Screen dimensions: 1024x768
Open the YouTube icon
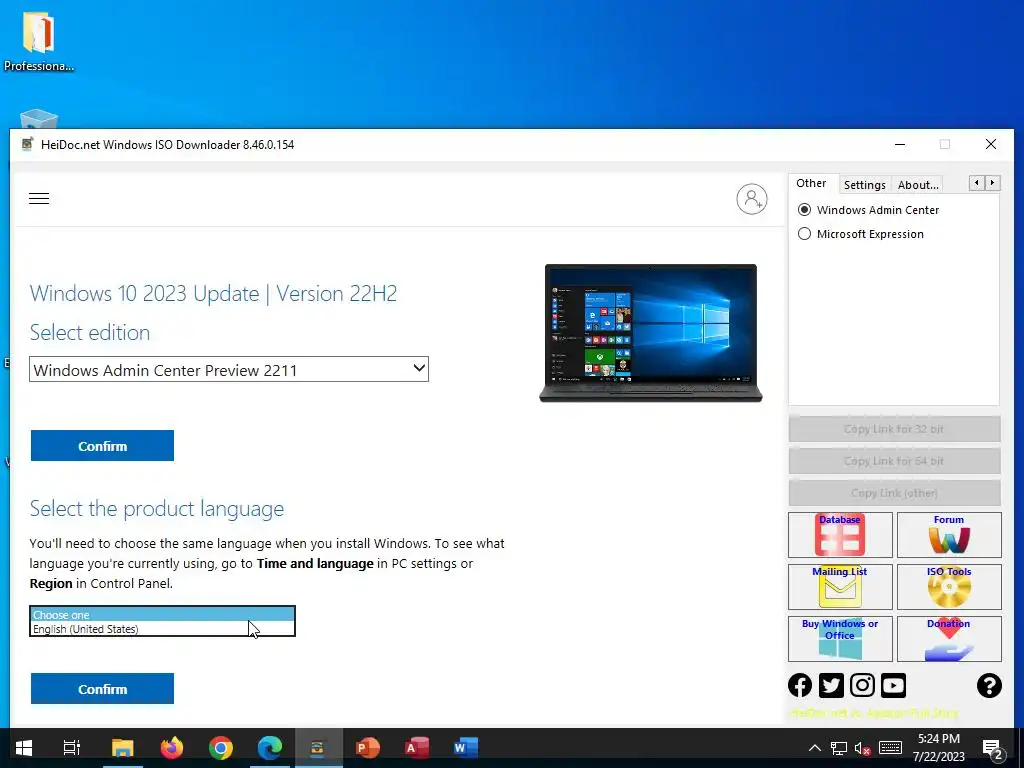893,685
